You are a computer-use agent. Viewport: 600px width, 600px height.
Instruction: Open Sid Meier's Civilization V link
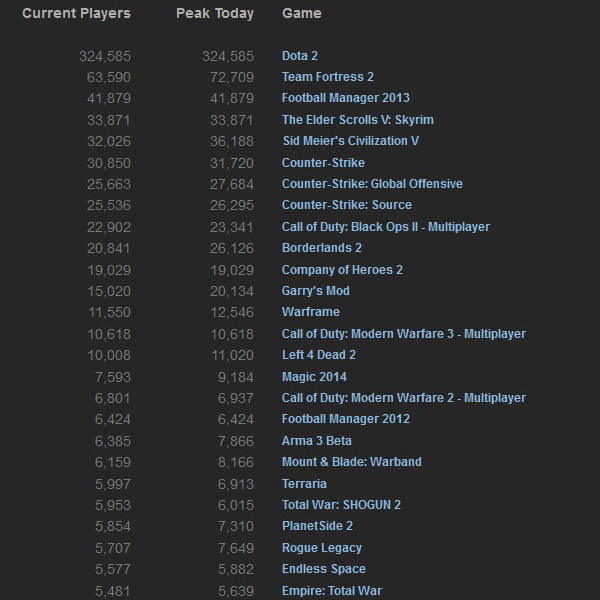(350, 141)
